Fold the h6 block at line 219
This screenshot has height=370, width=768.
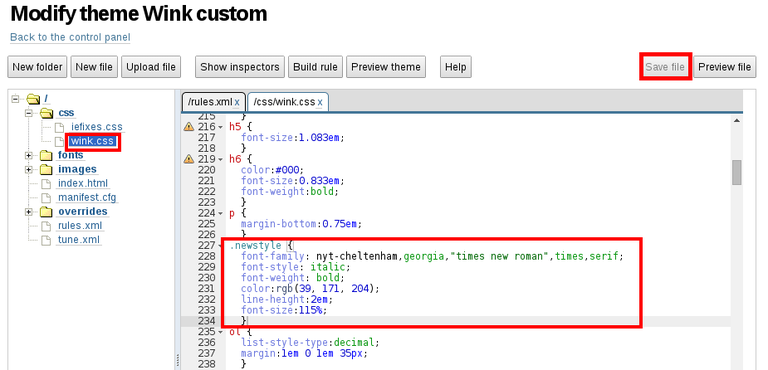click(x=220, y=159)
